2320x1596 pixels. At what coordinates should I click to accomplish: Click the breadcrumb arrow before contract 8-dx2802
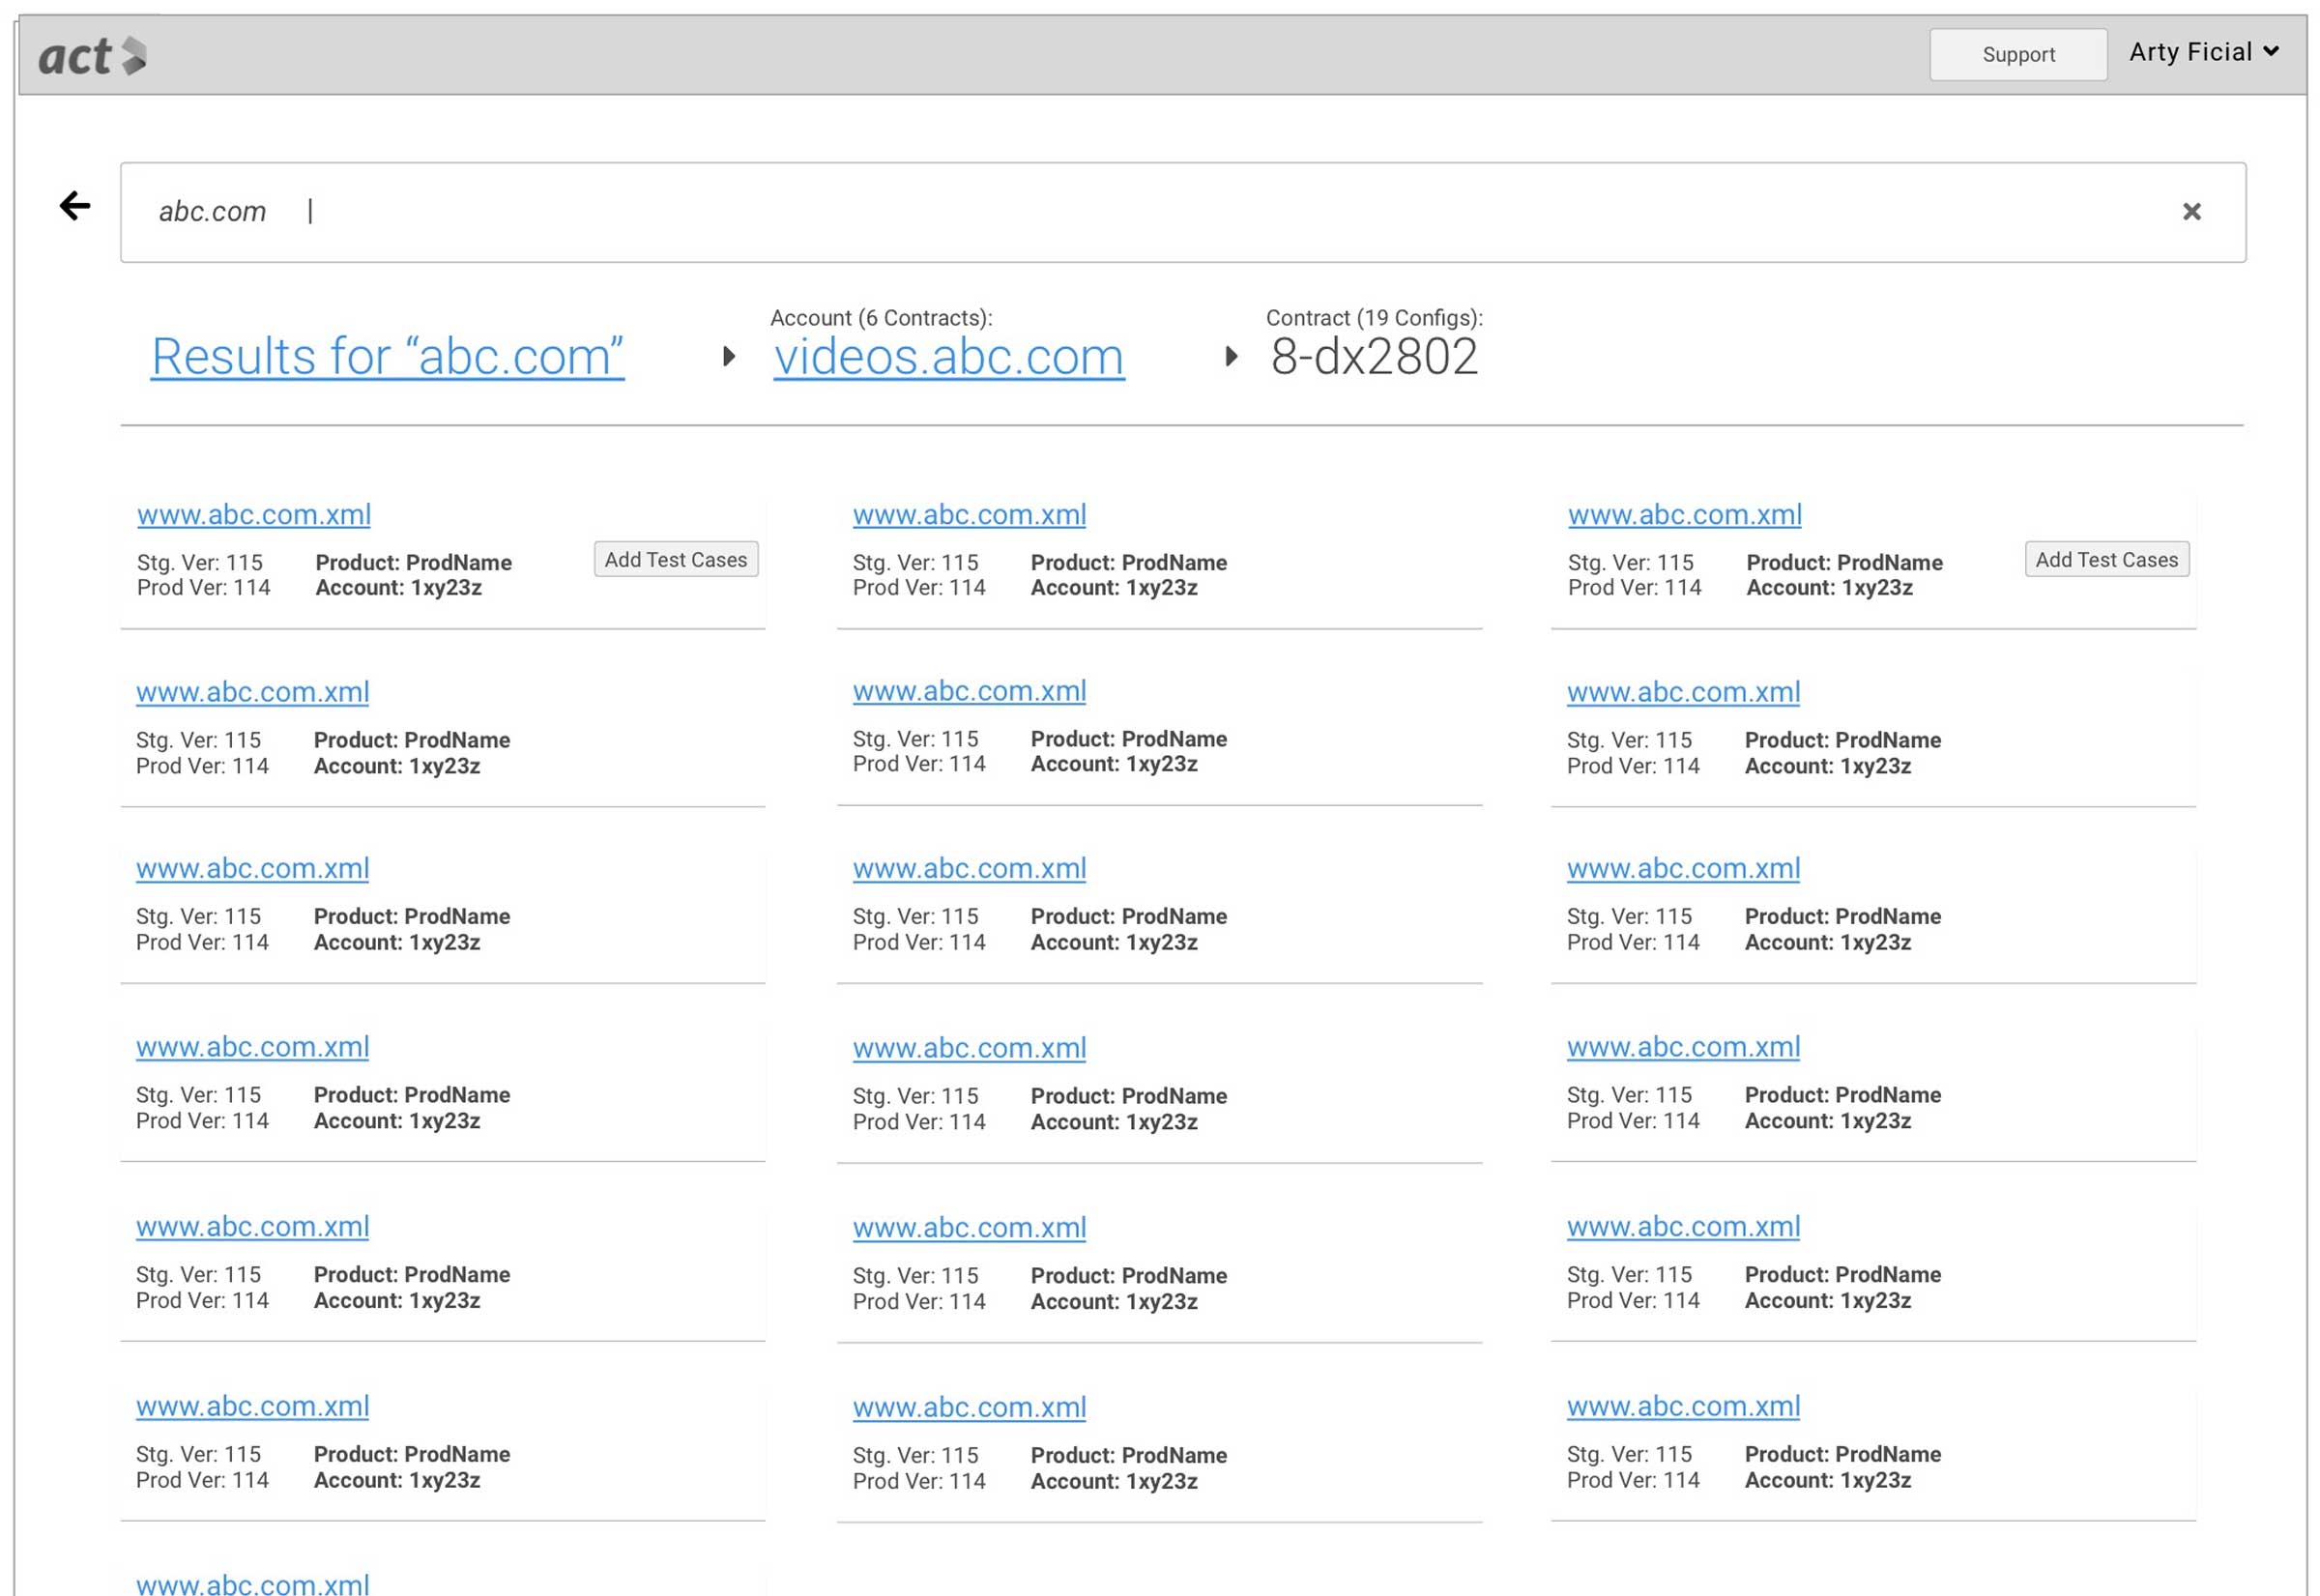(x=1231, y=357)
